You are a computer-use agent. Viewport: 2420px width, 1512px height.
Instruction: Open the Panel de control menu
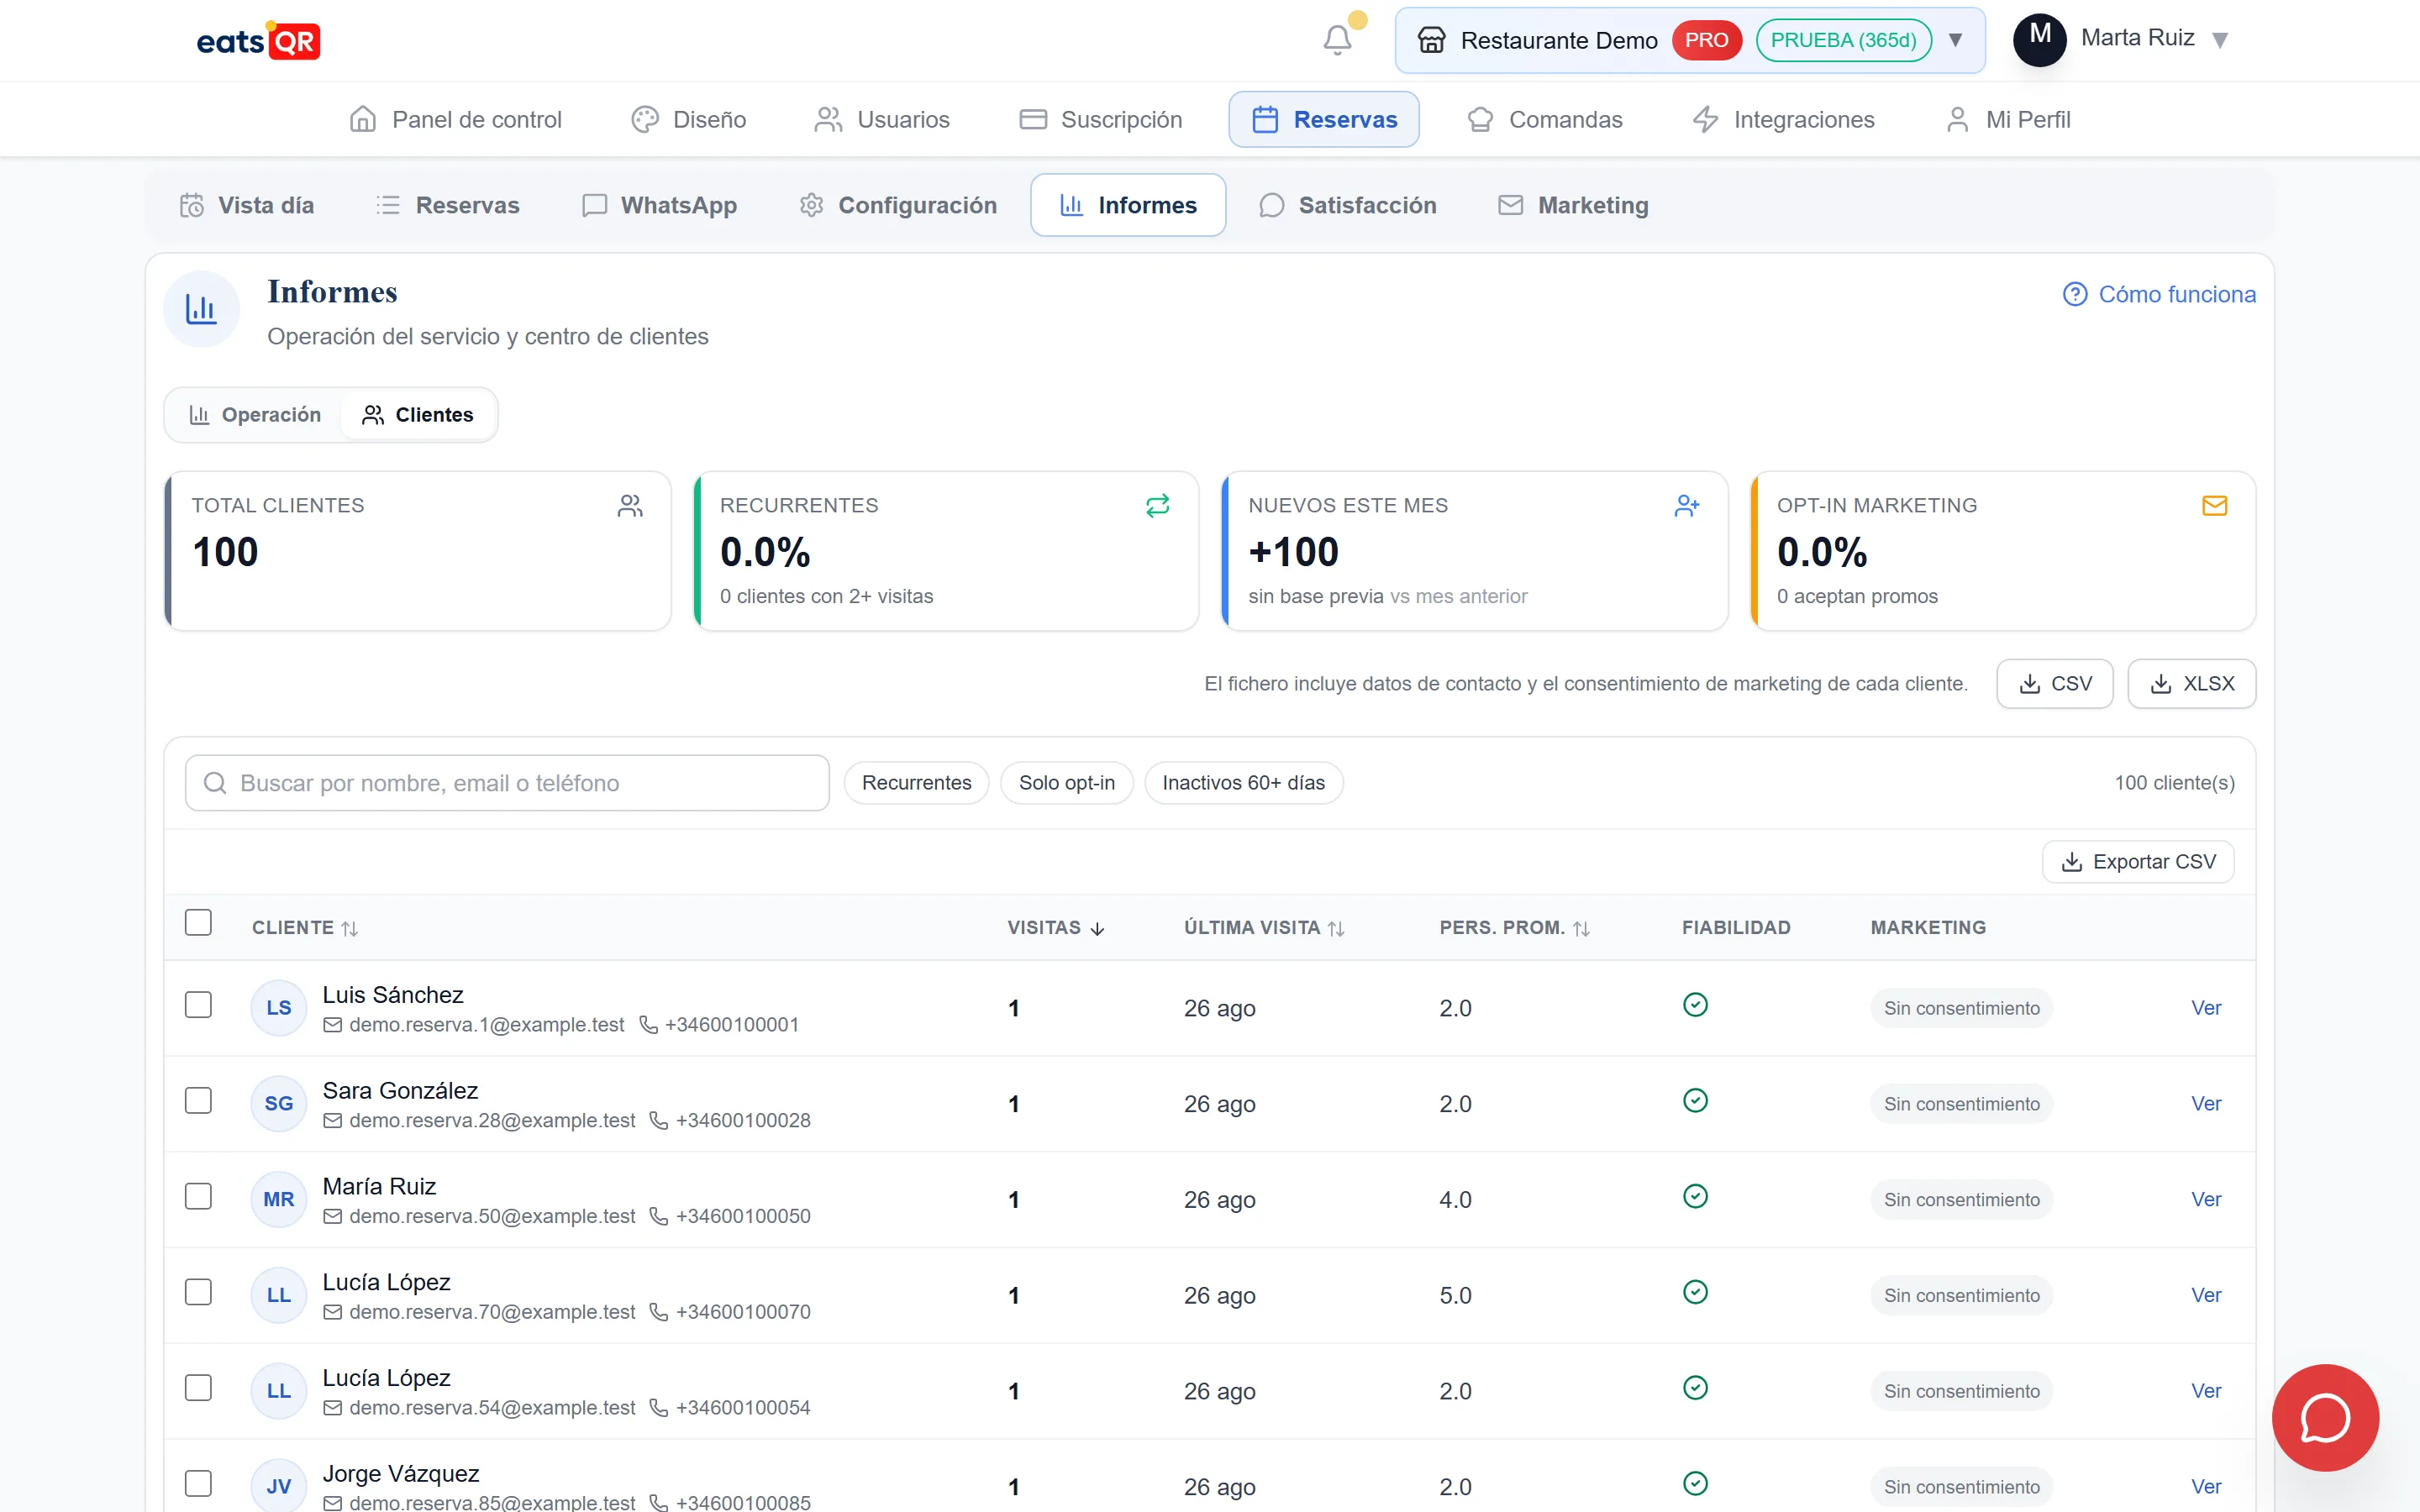pos(455,120)
